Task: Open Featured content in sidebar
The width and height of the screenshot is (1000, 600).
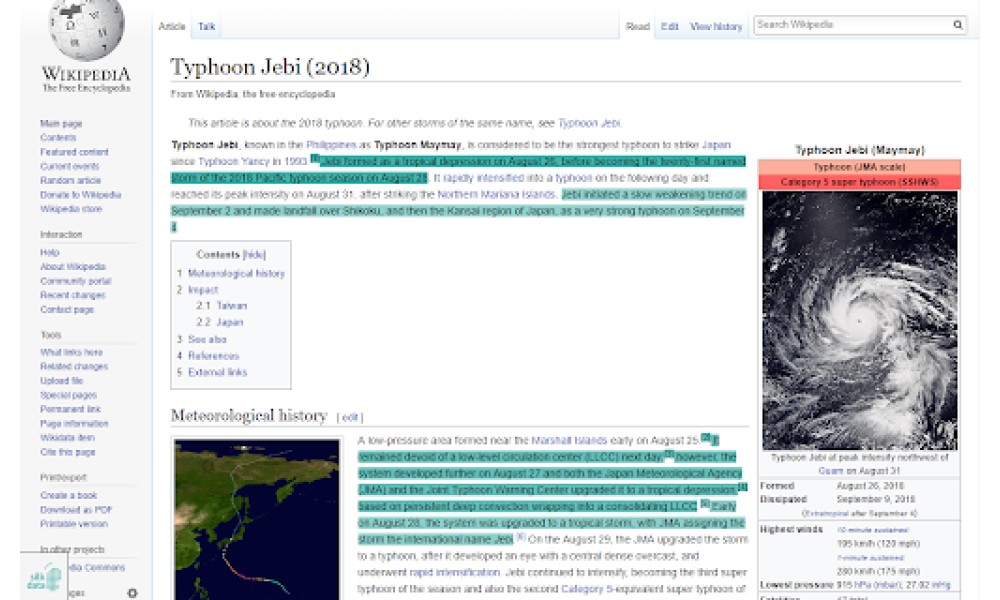Action: click(x=74, y=152)
